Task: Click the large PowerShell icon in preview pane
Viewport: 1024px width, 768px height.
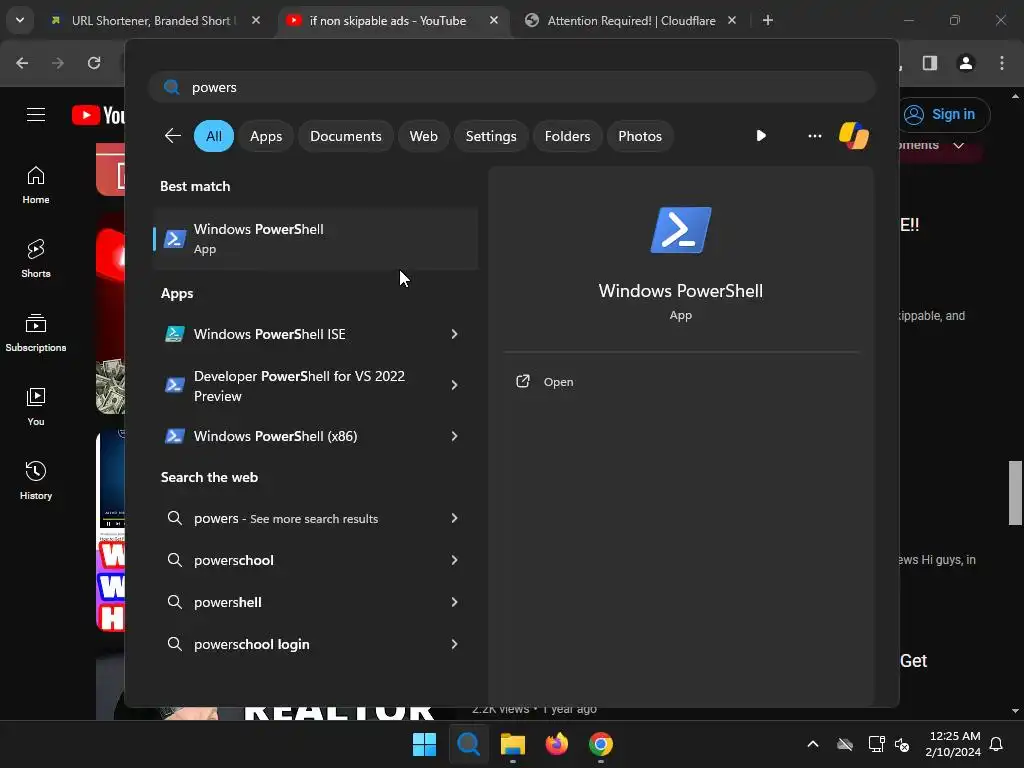Action: pyautogui.click(x=680, y=230)
